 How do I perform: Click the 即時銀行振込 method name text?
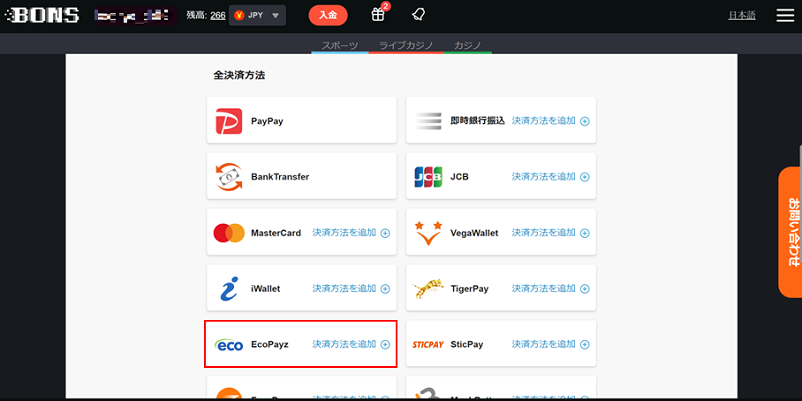(x=478, y=121)
